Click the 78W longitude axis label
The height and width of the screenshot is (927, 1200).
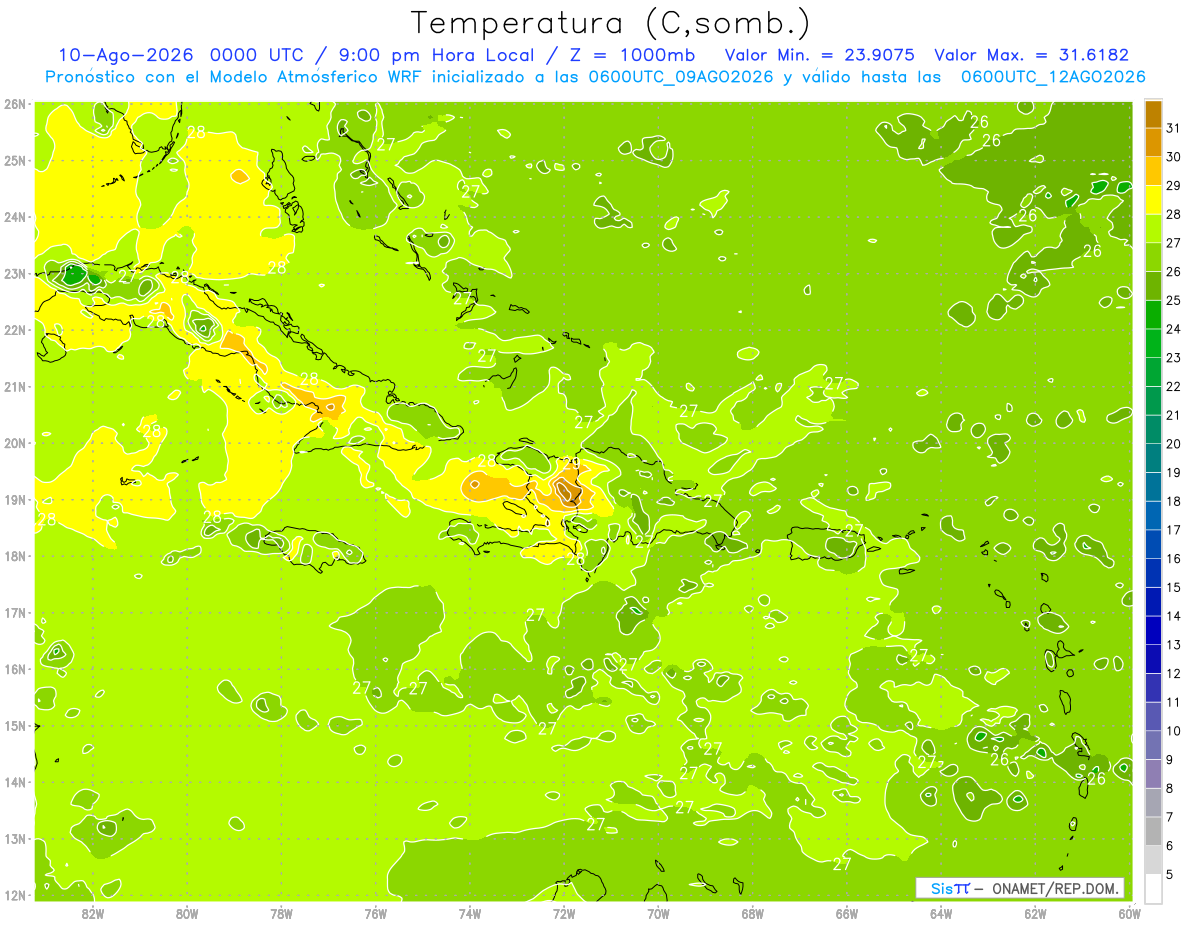[281, 913]
